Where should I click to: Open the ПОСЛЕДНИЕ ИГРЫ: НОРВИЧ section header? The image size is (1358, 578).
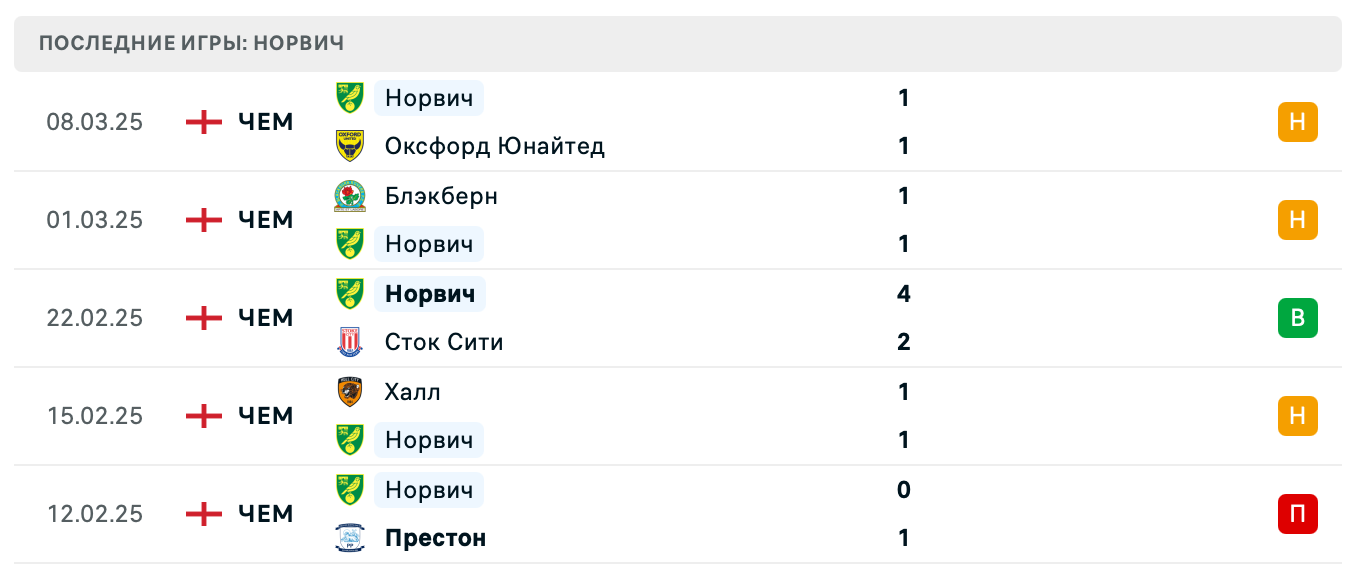point(190,43)
